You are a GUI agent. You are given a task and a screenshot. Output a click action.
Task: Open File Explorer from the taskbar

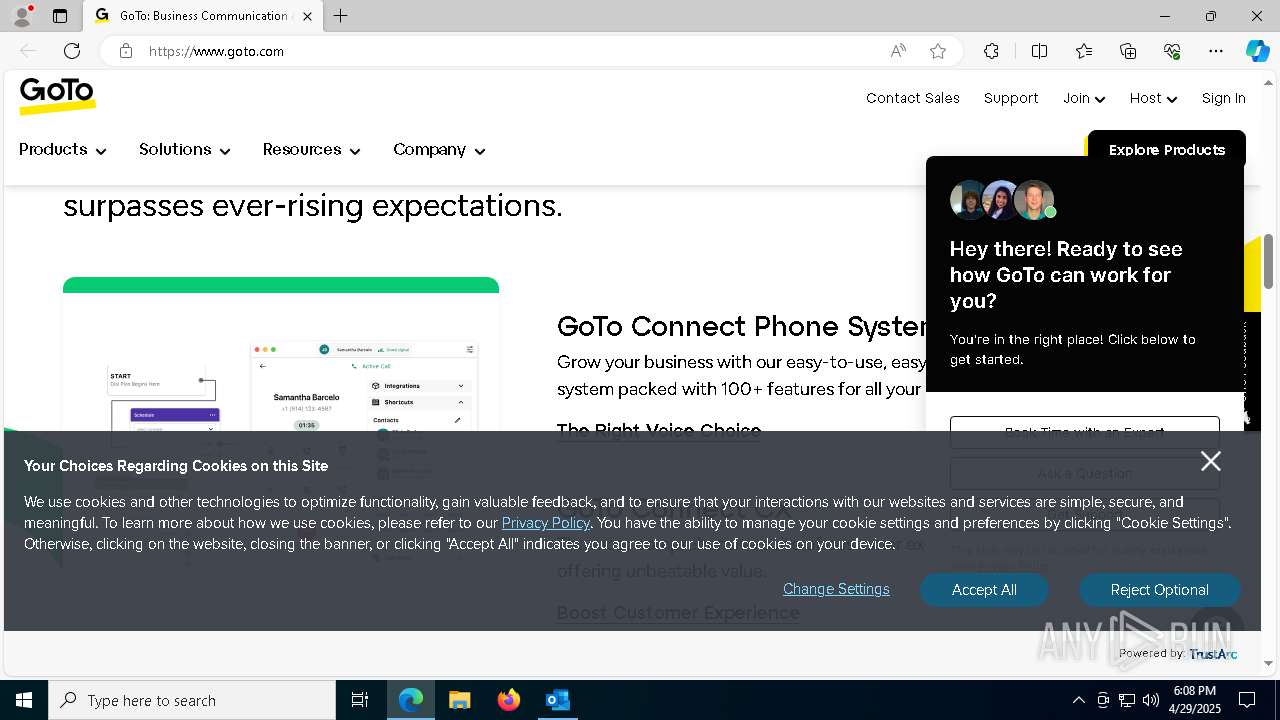459,700
